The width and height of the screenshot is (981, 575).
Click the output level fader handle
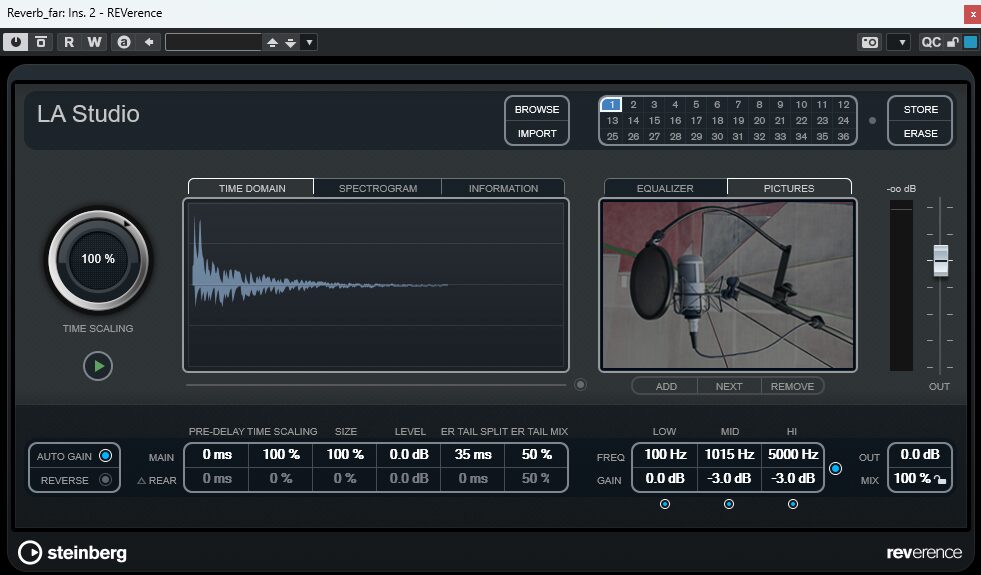pyautogui.click(x=940, y=259)
